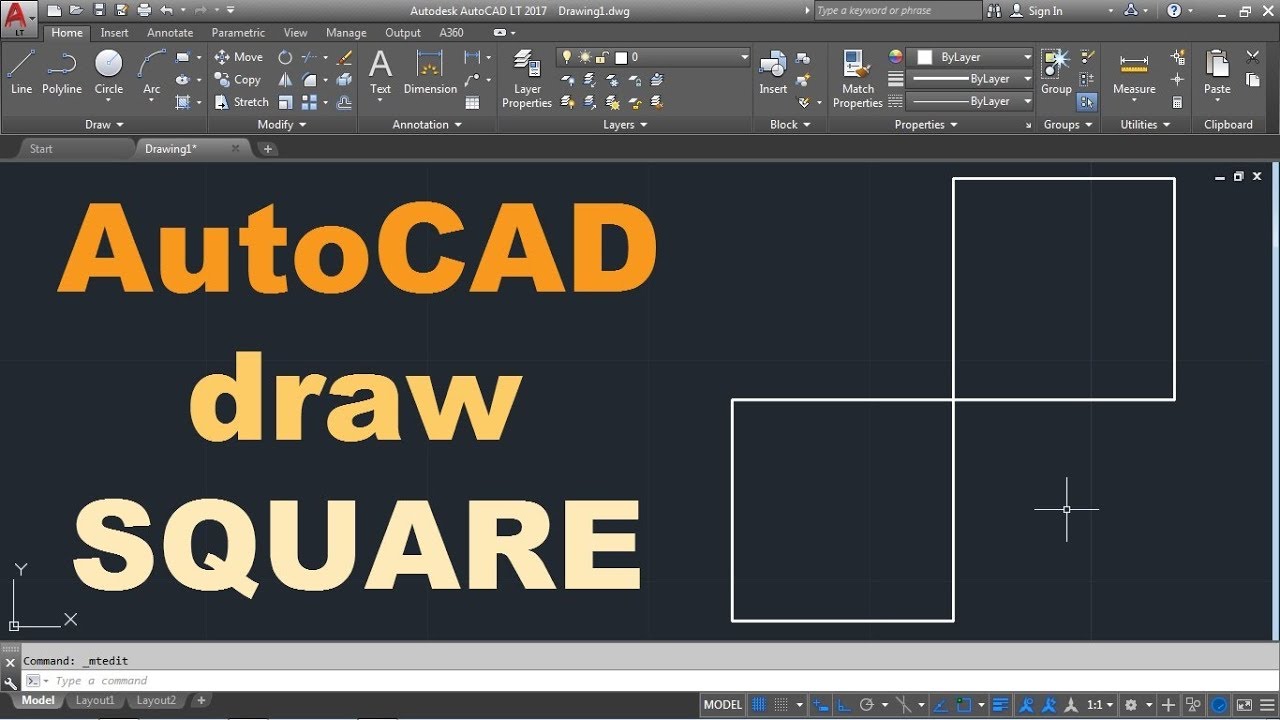Open the Start file tab

click(x=41, y=149)
